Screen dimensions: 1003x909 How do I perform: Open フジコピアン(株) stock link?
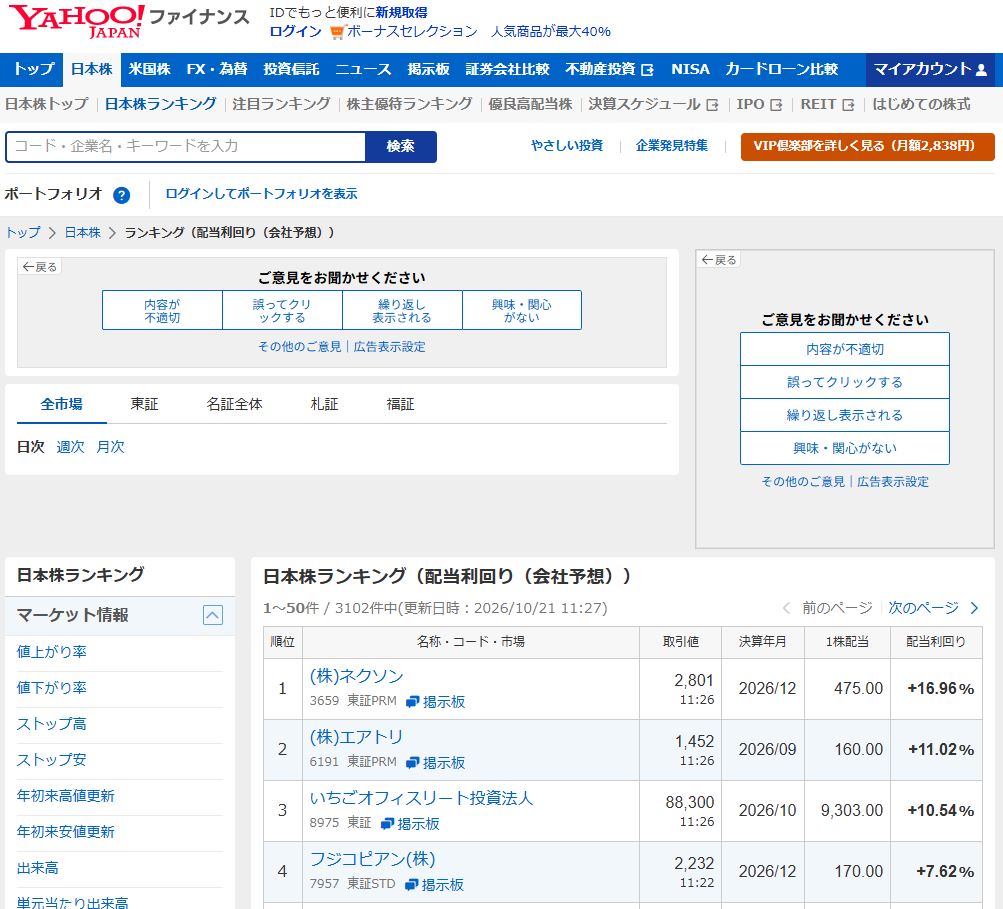tap(372, 859)
